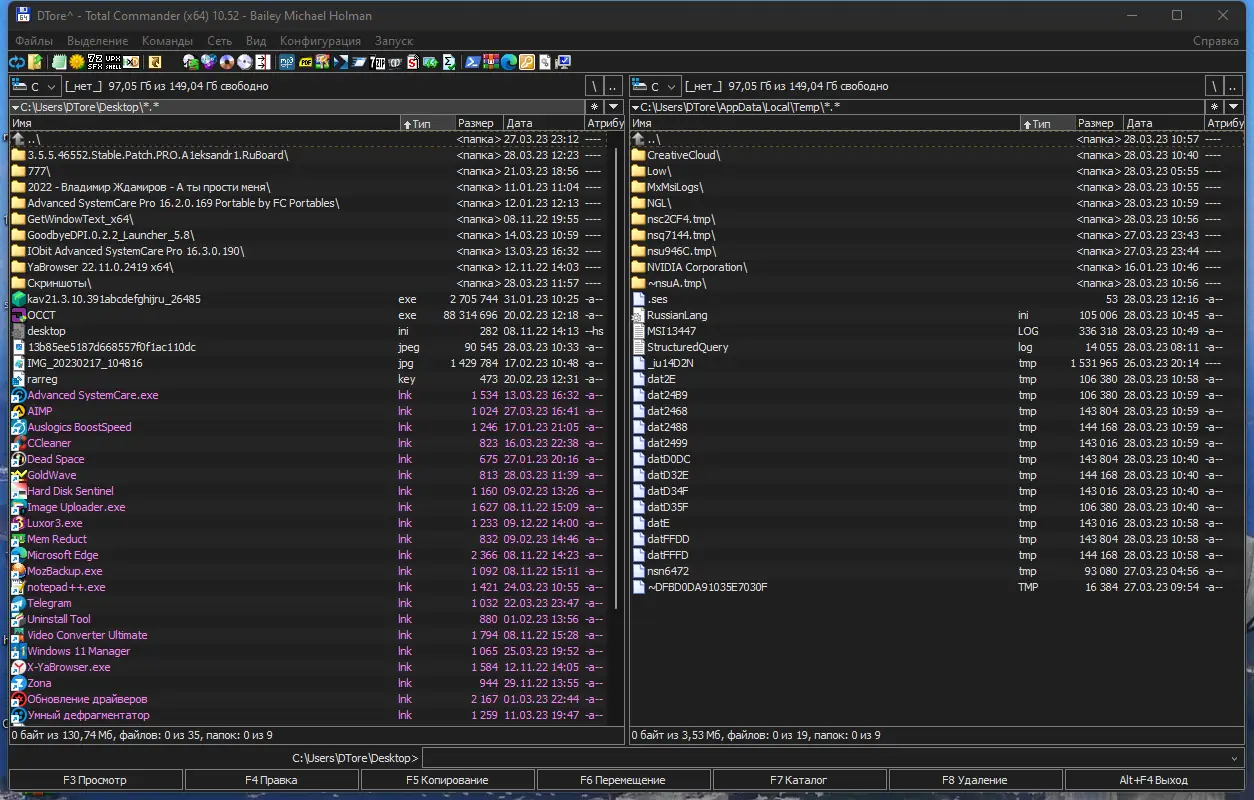Expand the command line history dropdown
Image resolution: width=1254 pixels, height=800 pixels.
pos(1234,758)
